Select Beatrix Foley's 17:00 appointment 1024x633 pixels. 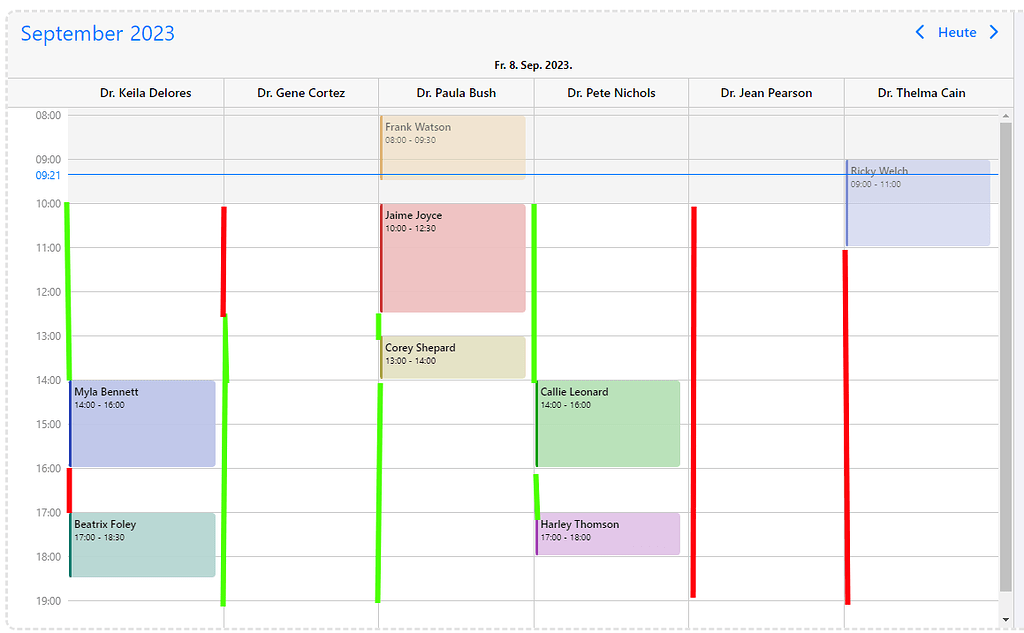click(x=142, y=545)
